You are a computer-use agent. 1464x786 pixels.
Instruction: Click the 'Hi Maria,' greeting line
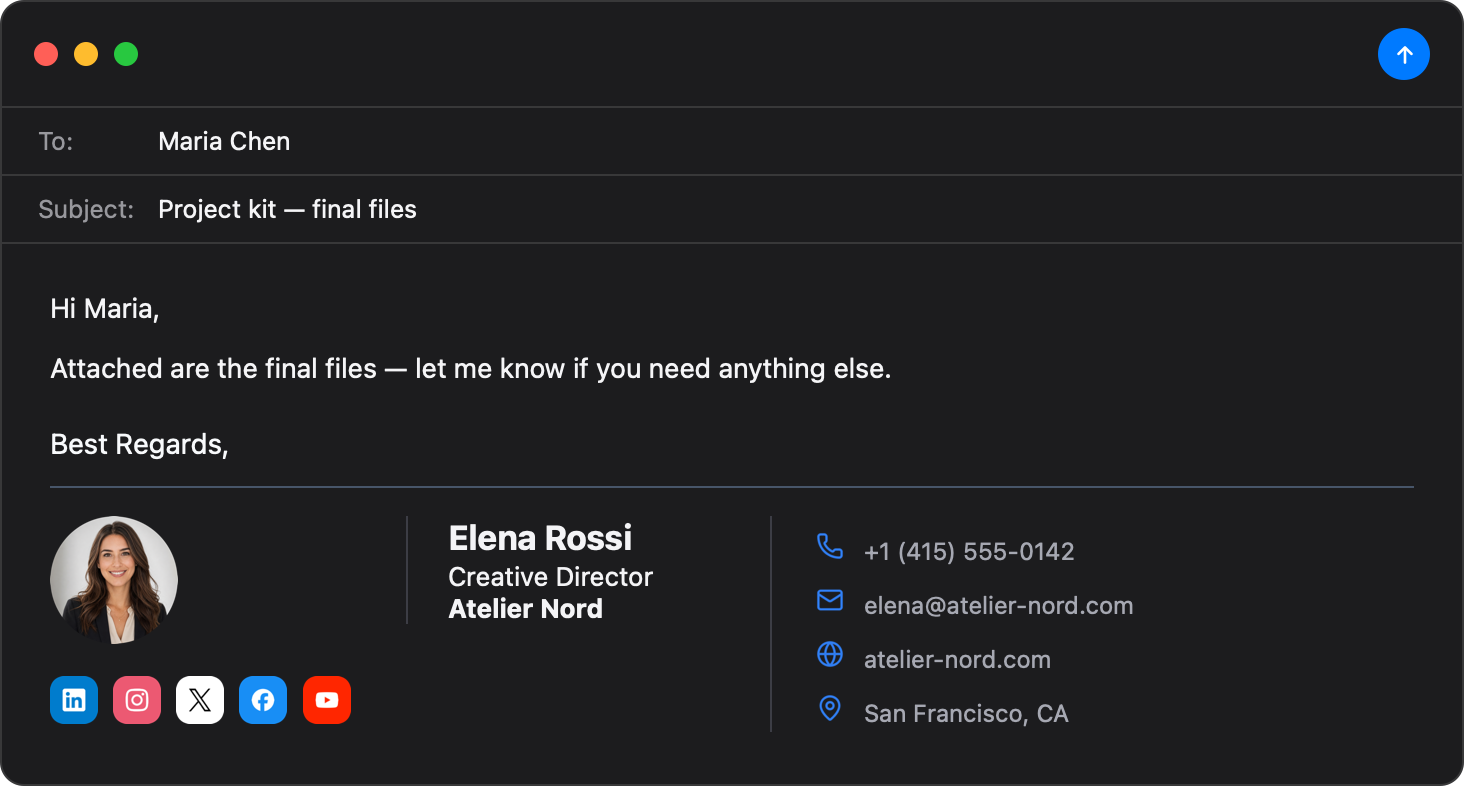click(105, 309)
